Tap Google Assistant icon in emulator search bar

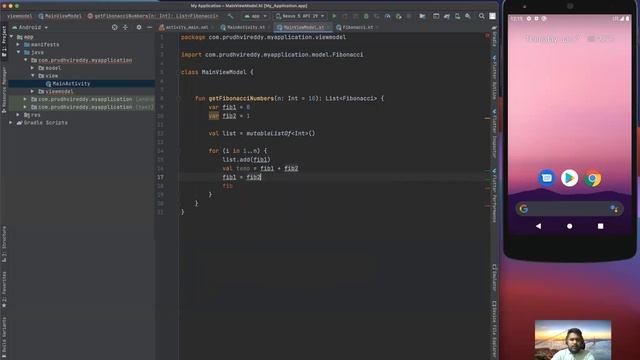(614, 209)
